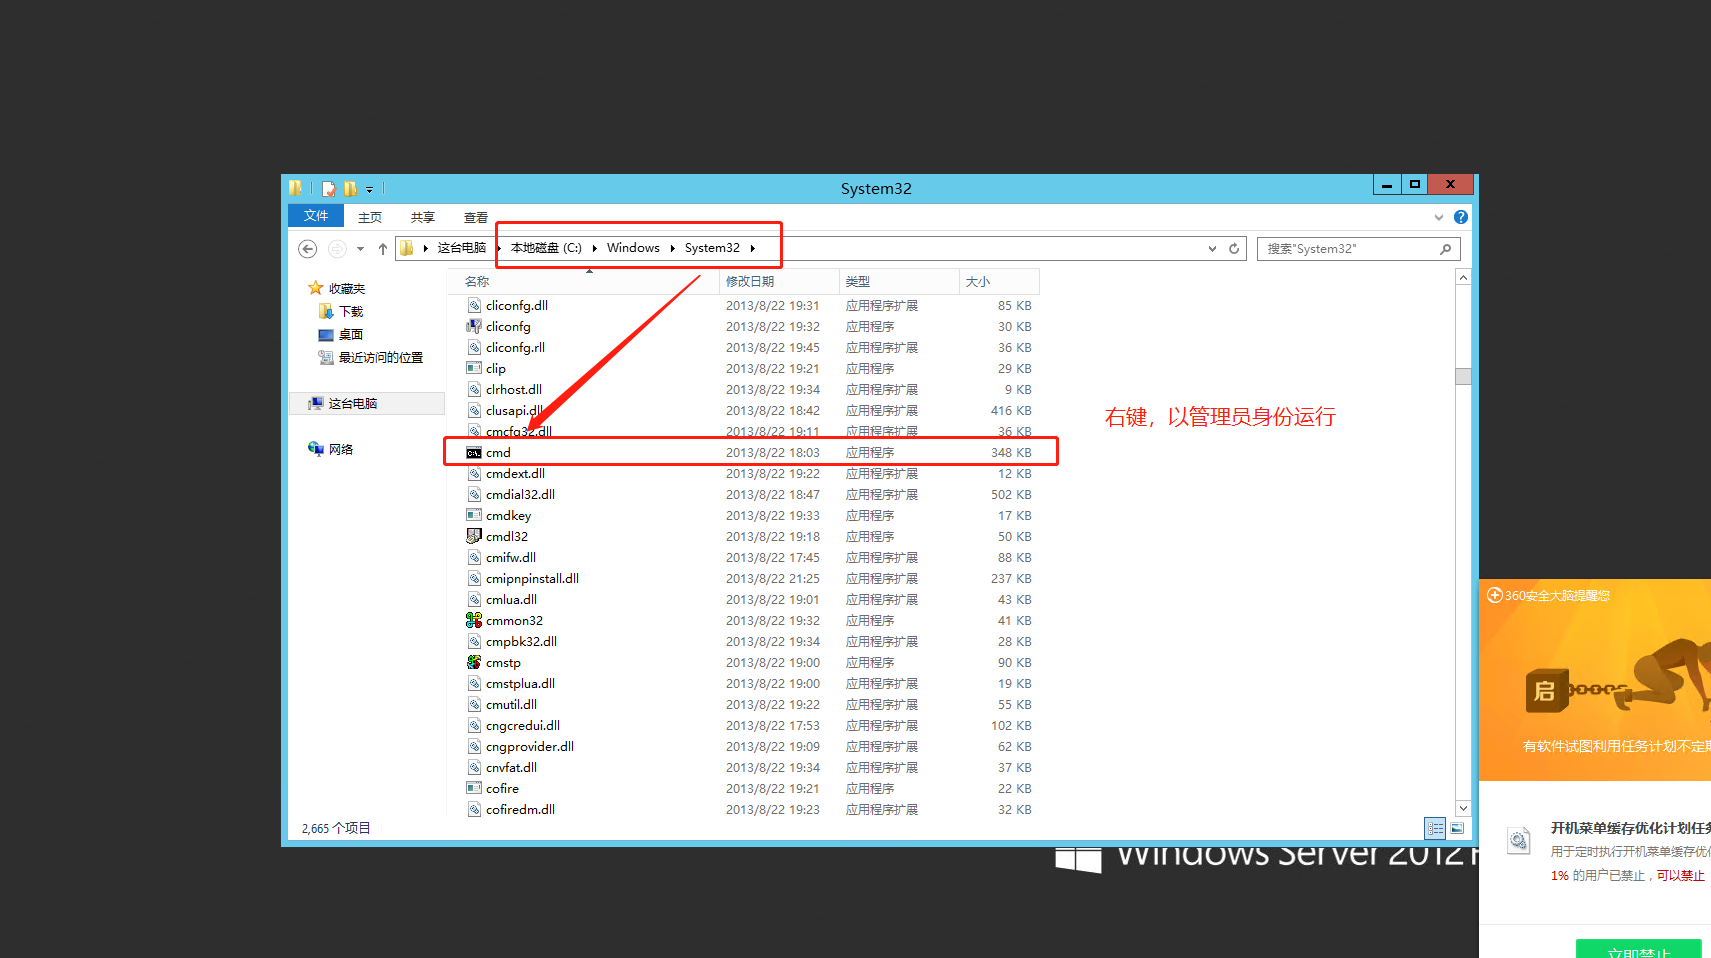Open the cmd application in System32

click(x=498, y=452)
